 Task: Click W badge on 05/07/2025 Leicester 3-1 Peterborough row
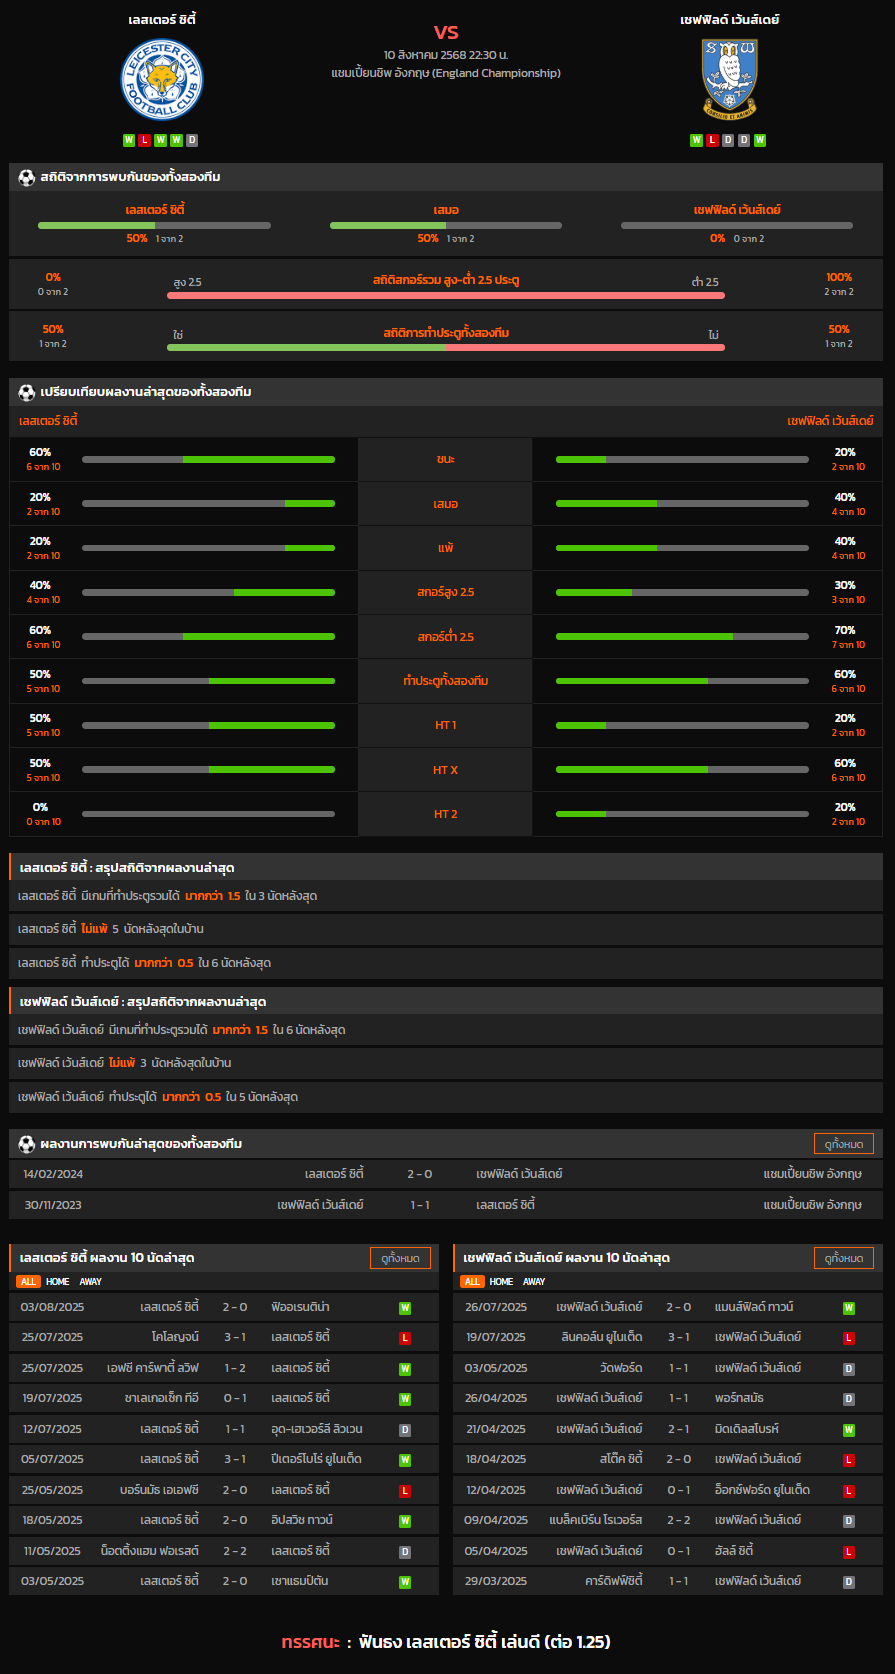405,1460
